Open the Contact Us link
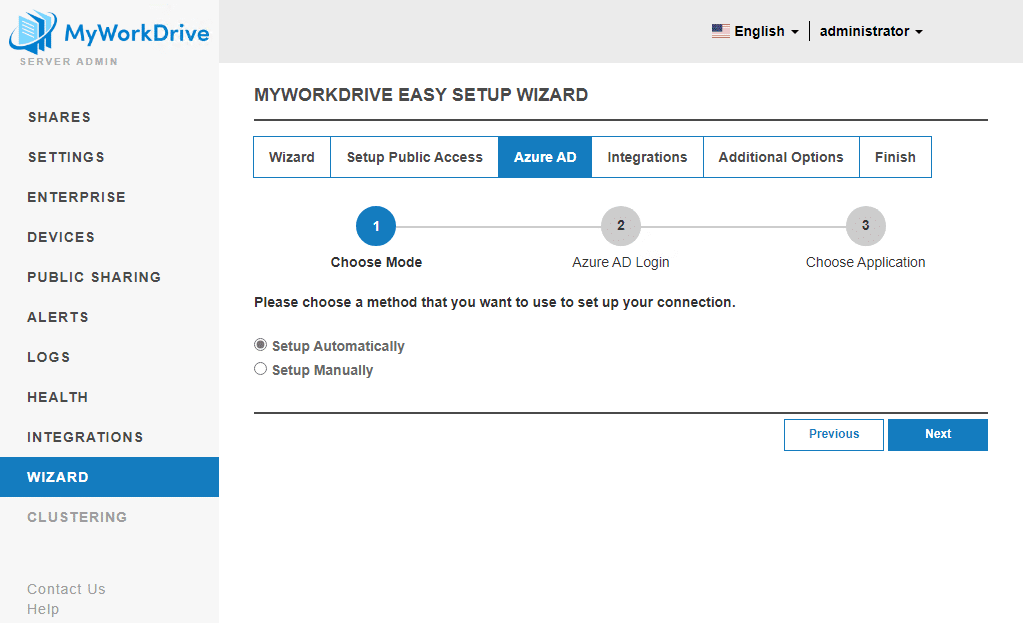 [x=66, y=589]
